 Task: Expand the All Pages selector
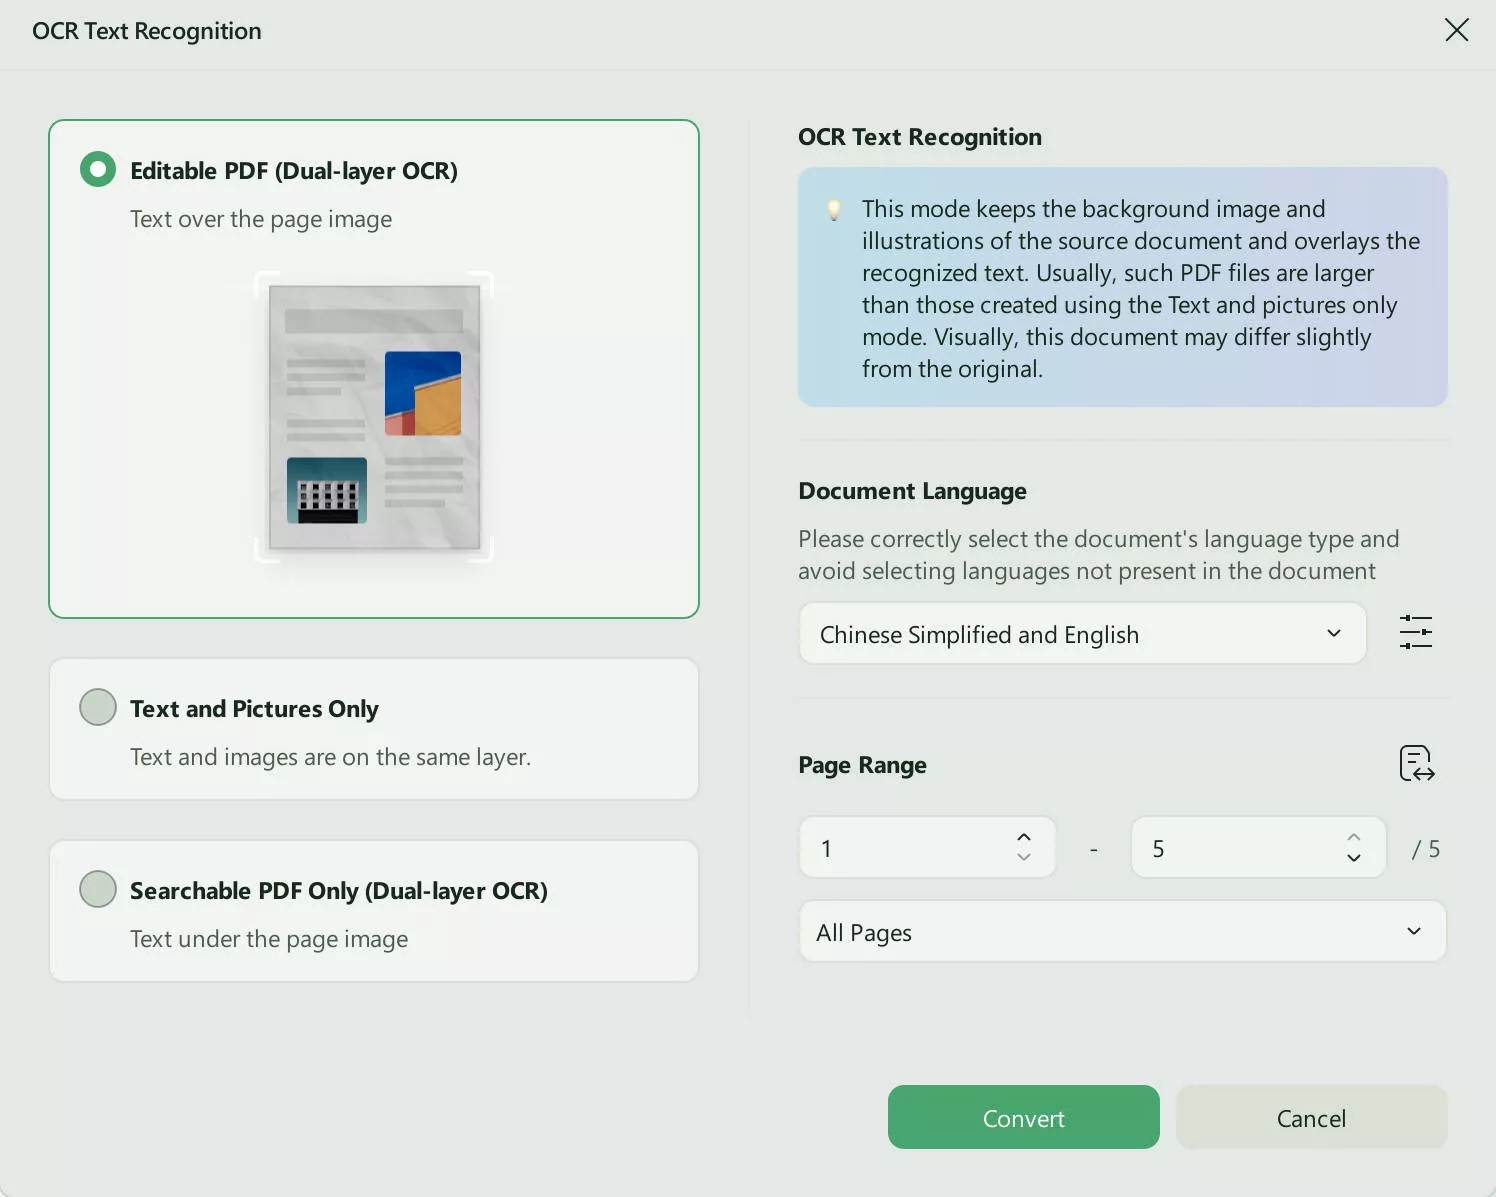pyautogui.click(x=1122, y=931)
